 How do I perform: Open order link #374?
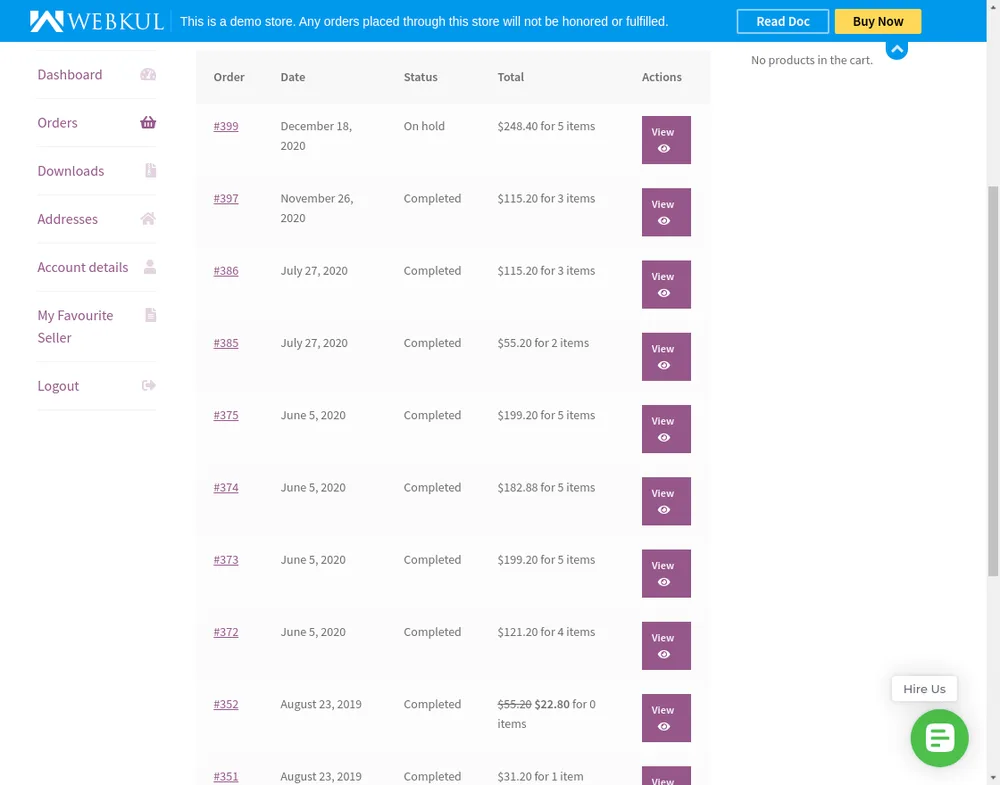[x=226, y=487]
